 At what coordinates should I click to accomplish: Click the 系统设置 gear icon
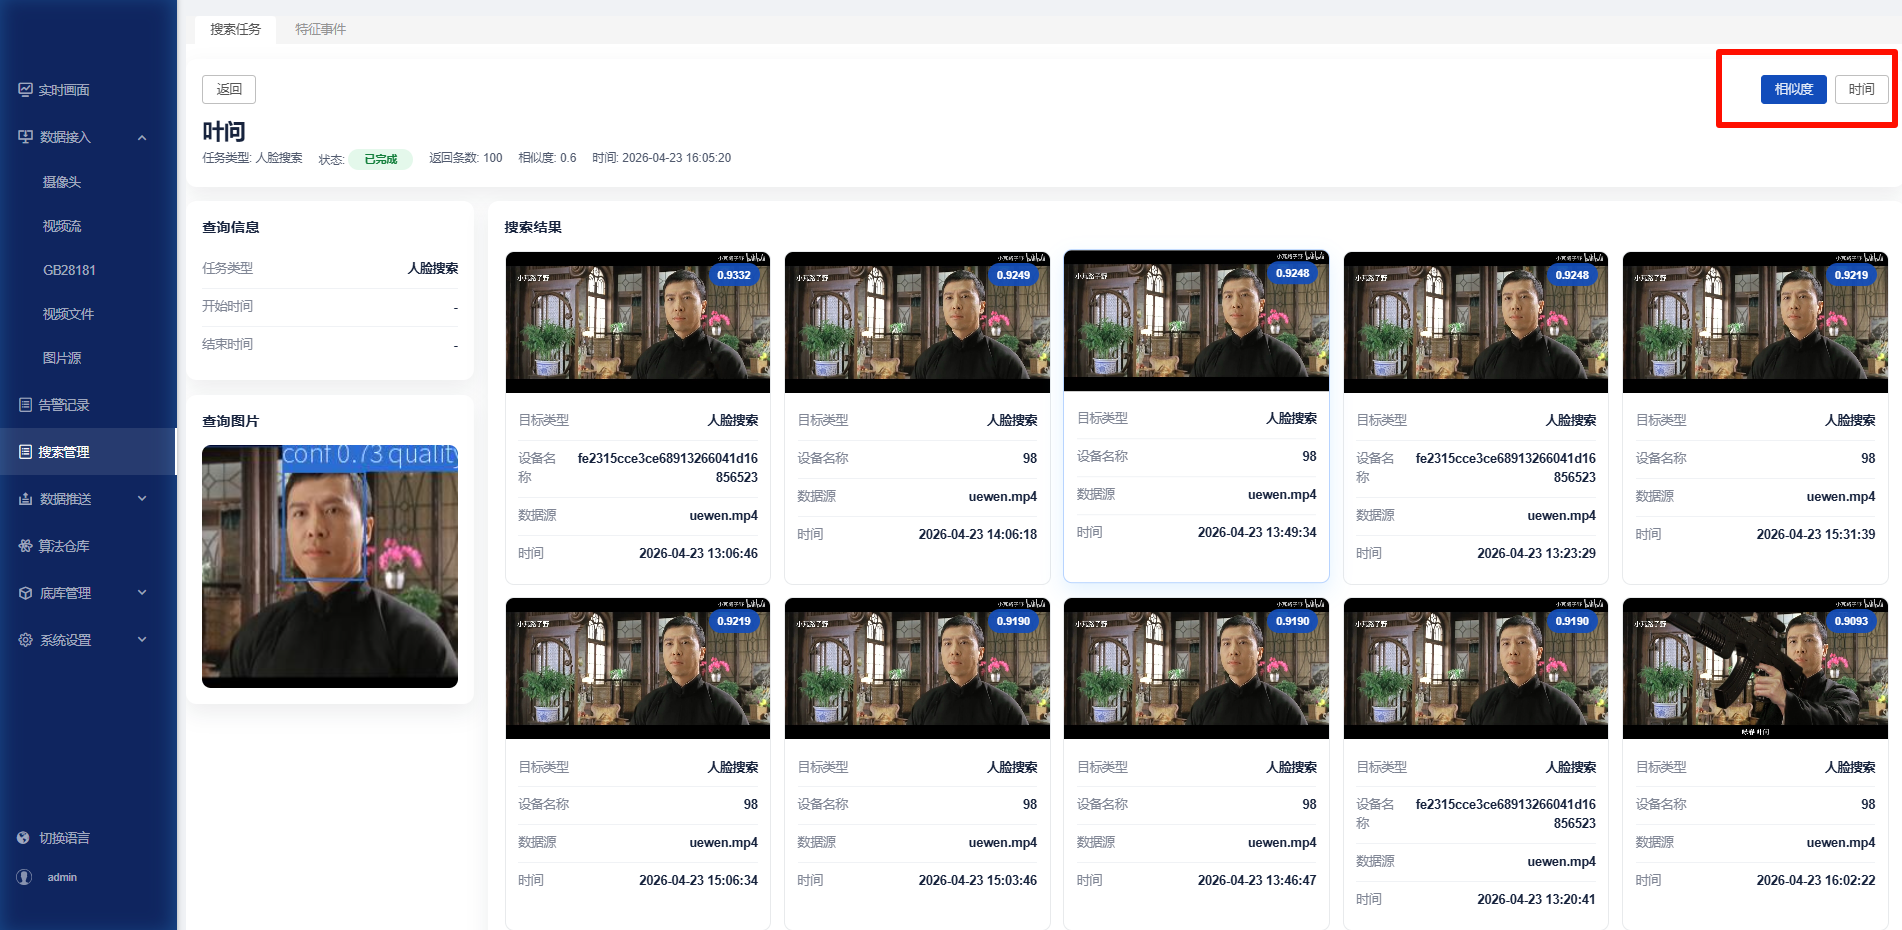pos(25,640)
